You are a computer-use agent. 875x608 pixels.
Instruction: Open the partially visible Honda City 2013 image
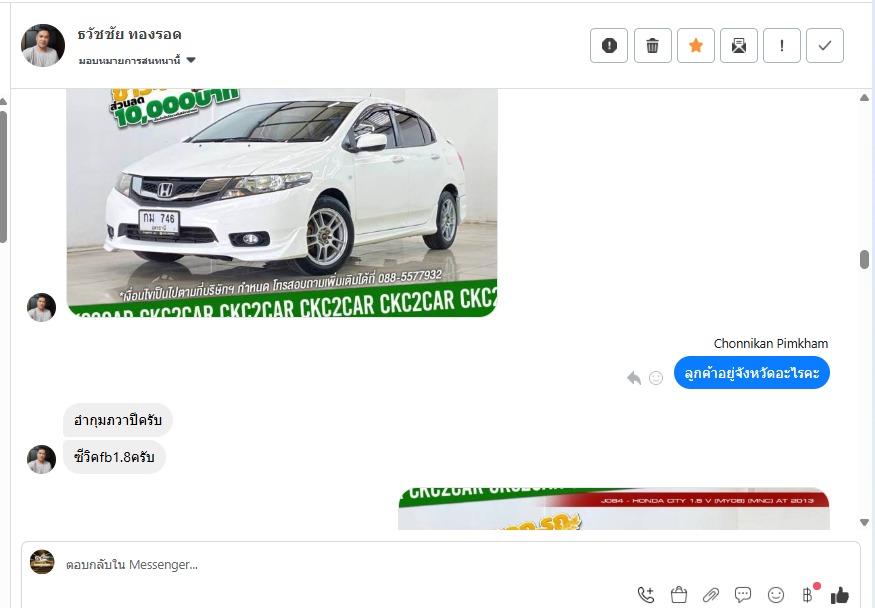click(614, 509)
